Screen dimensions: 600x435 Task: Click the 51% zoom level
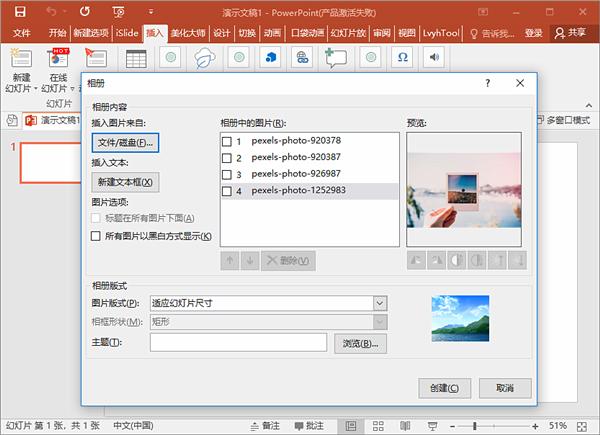pos(558,426)
